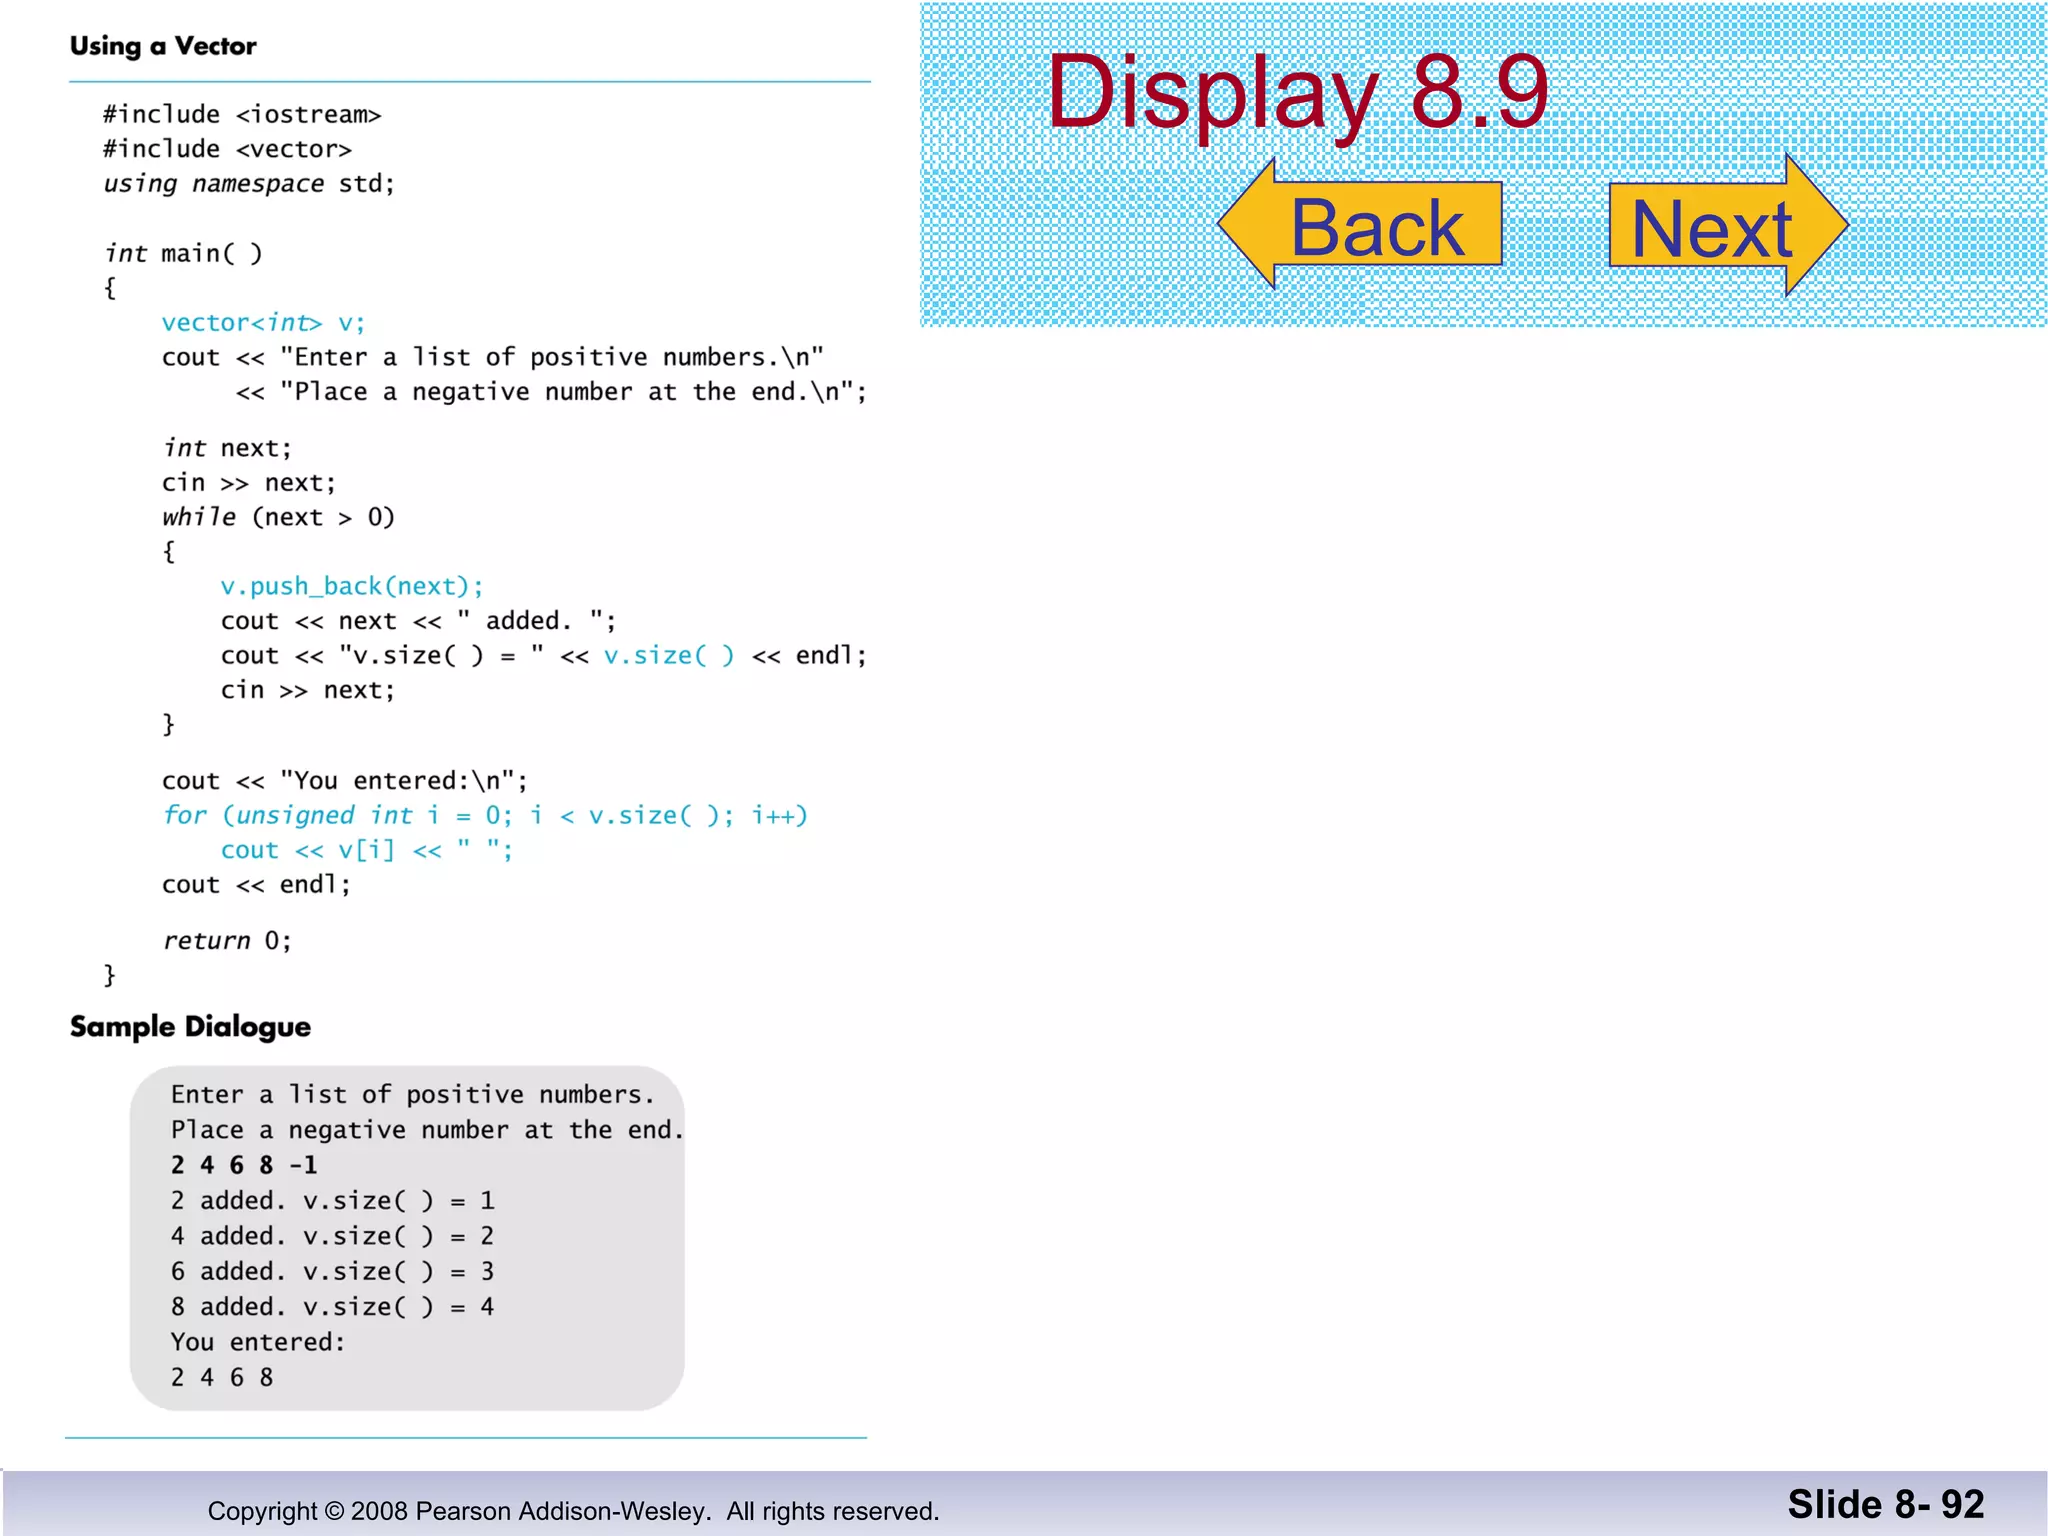This screenshot has height=1536, width=2048.
Task: Click the 'Enter a list of positive numbers' cout line
Action: click(x=493, y=357)
